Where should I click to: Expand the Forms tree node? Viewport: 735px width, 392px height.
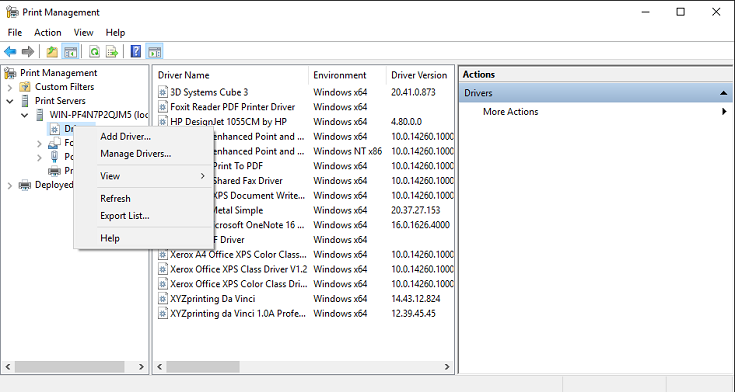40,143
